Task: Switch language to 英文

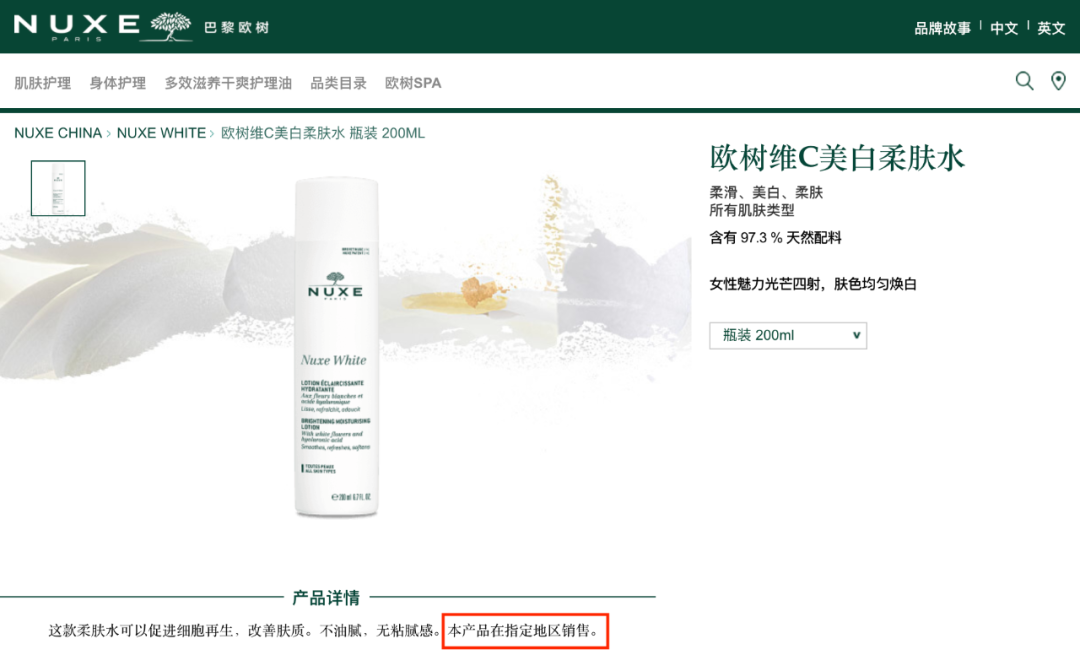Action: (1051, 28)
